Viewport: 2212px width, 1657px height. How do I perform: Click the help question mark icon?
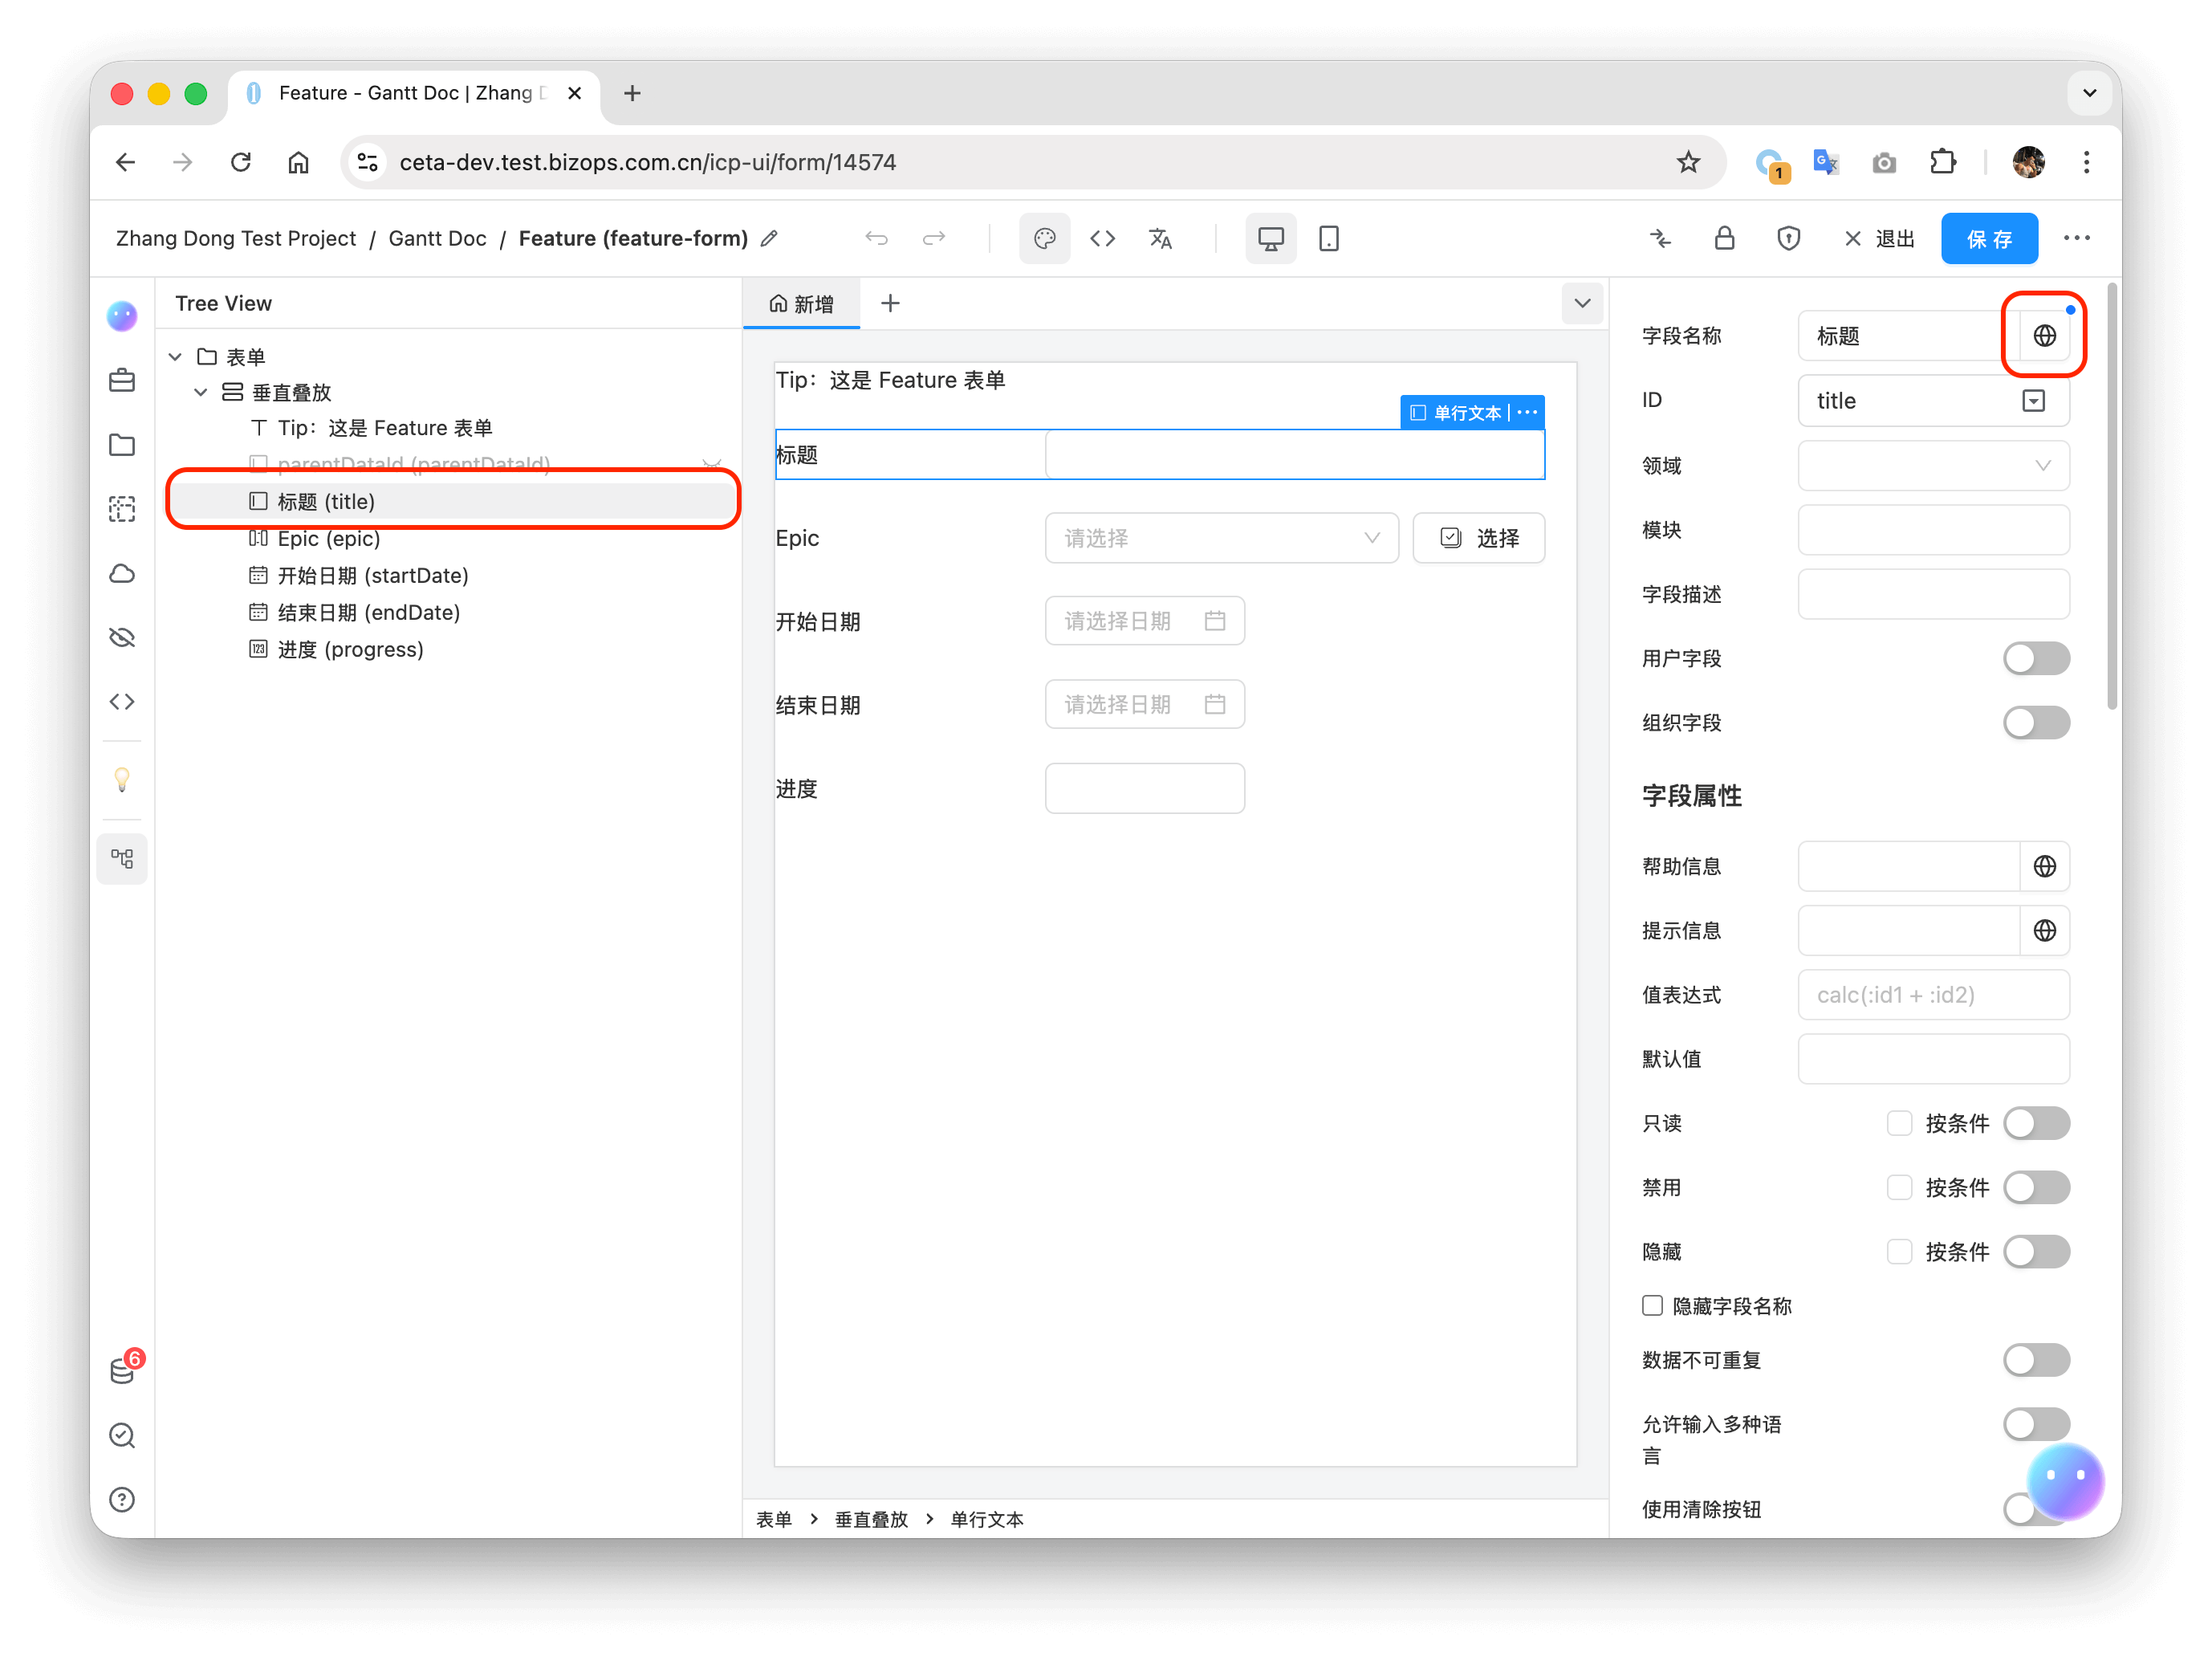(122, 1499)
